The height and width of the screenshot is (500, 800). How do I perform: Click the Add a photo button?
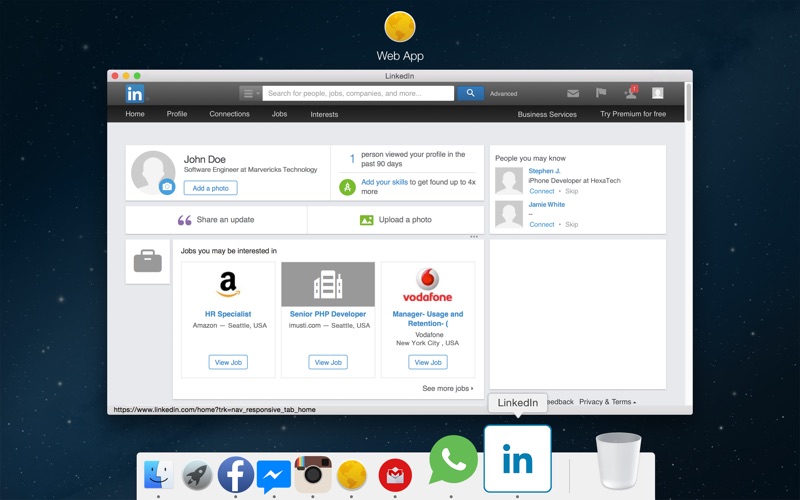click(210, 188)
